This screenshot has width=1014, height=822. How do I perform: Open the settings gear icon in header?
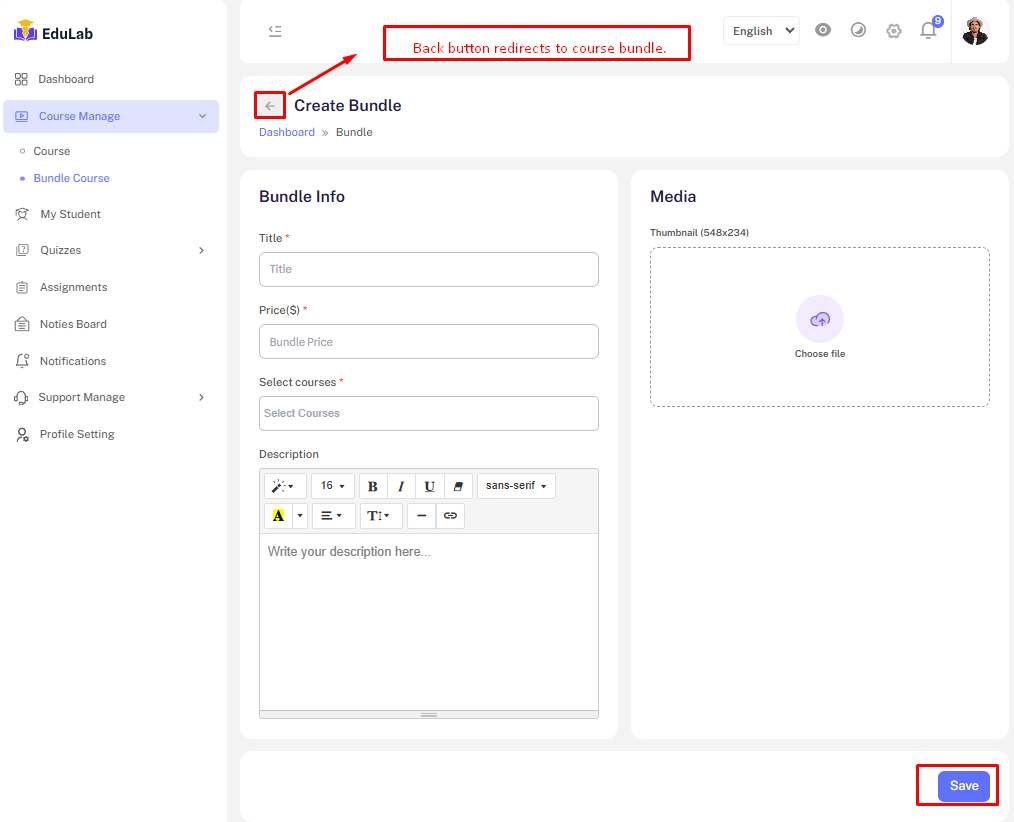pyautogui.click(x=894, y=31)
